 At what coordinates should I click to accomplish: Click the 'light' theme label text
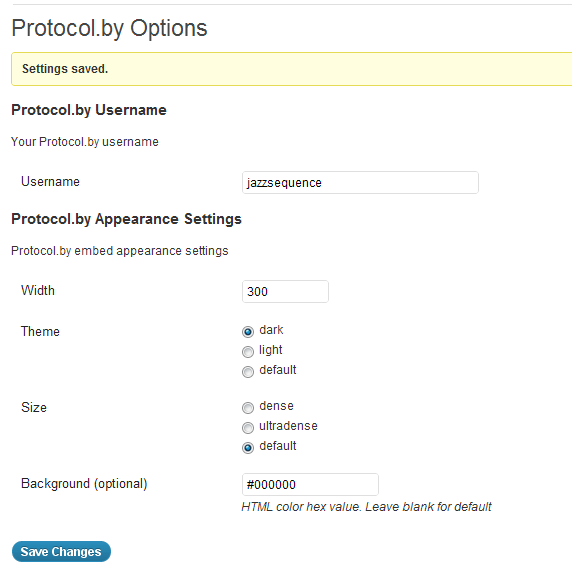click(270, 350)
